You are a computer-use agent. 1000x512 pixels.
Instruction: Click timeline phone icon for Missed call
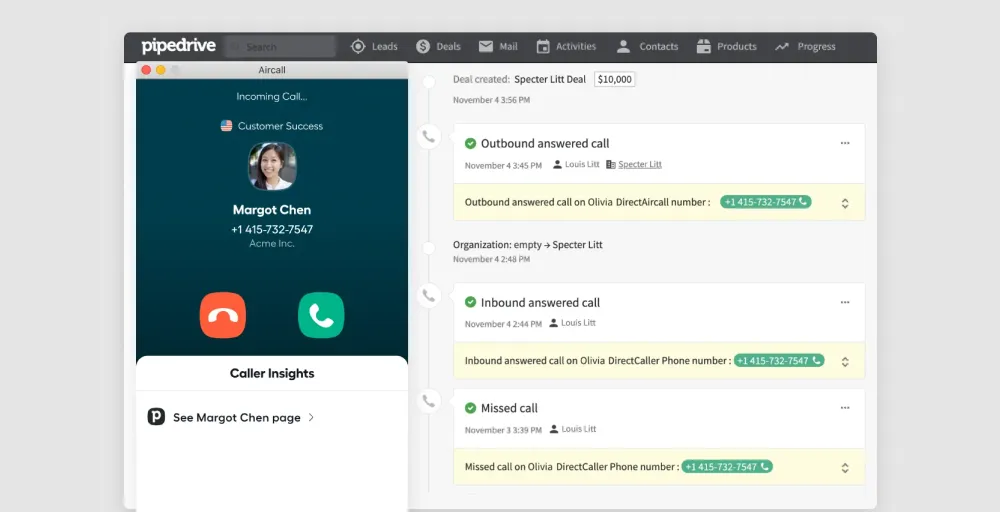pos(429,401)
